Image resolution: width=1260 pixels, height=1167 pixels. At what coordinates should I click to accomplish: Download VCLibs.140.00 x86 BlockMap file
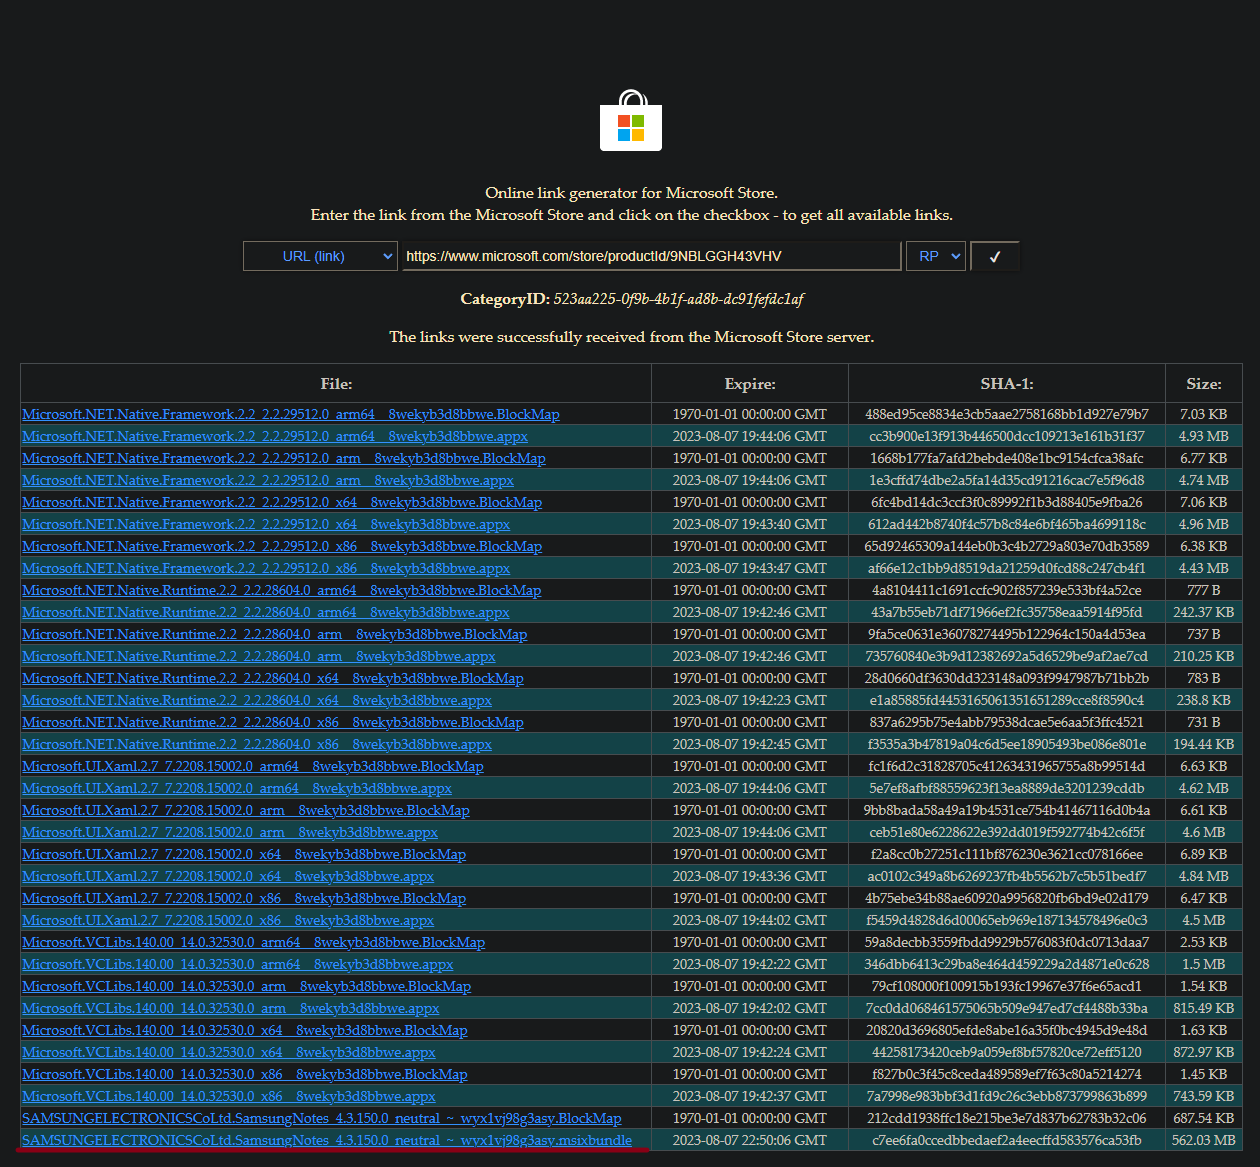point(245,1074)
